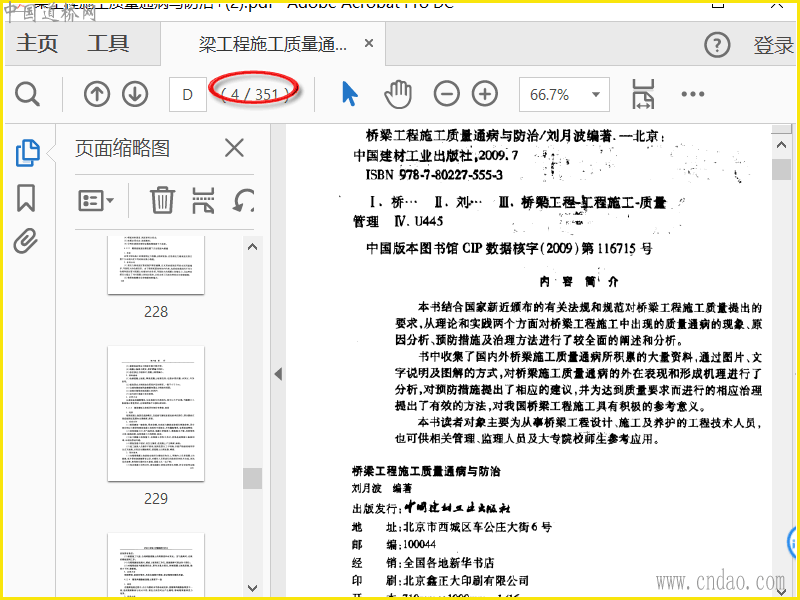Click the ISBN 978-7-80227-555-3 line
Viewport: 800px width, 600px height.
click(x=434, y=175)
